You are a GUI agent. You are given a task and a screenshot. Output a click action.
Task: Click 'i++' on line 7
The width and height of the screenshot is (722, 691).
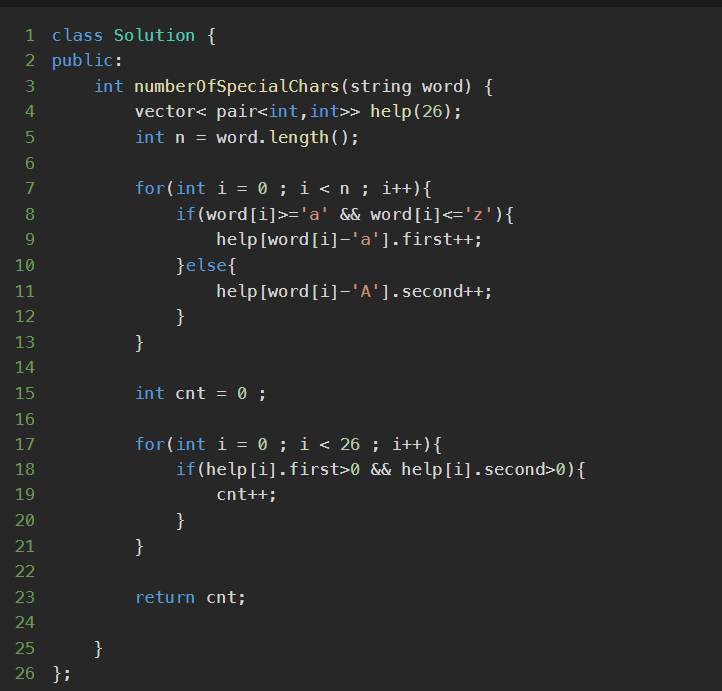397,188
